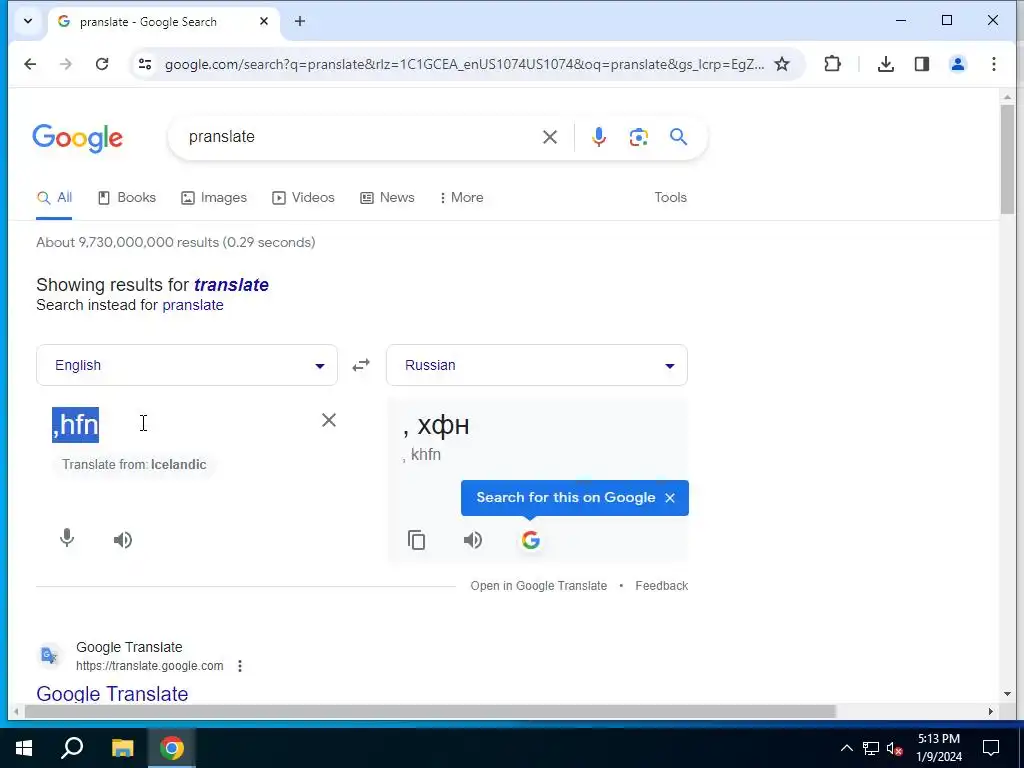This screenshot has height=768, width=1024.
Task: Click the corrected translate link
Action: pyautogui.click(x=231, y=285)
